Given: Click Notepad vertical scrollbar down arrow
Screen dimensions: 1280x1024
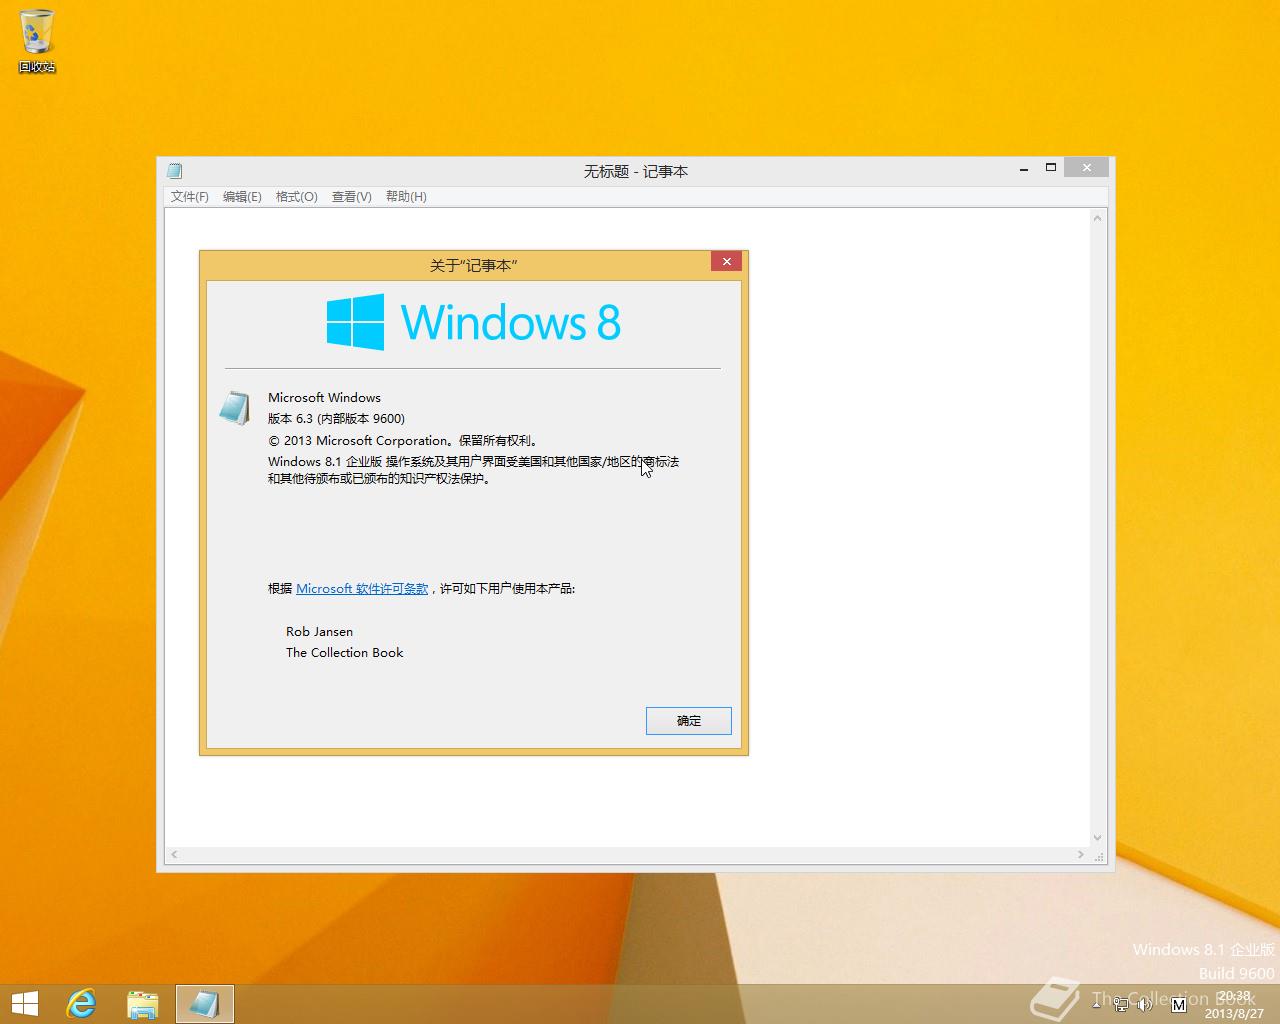Looking at the screenshot, I should tap(1097, 838).
